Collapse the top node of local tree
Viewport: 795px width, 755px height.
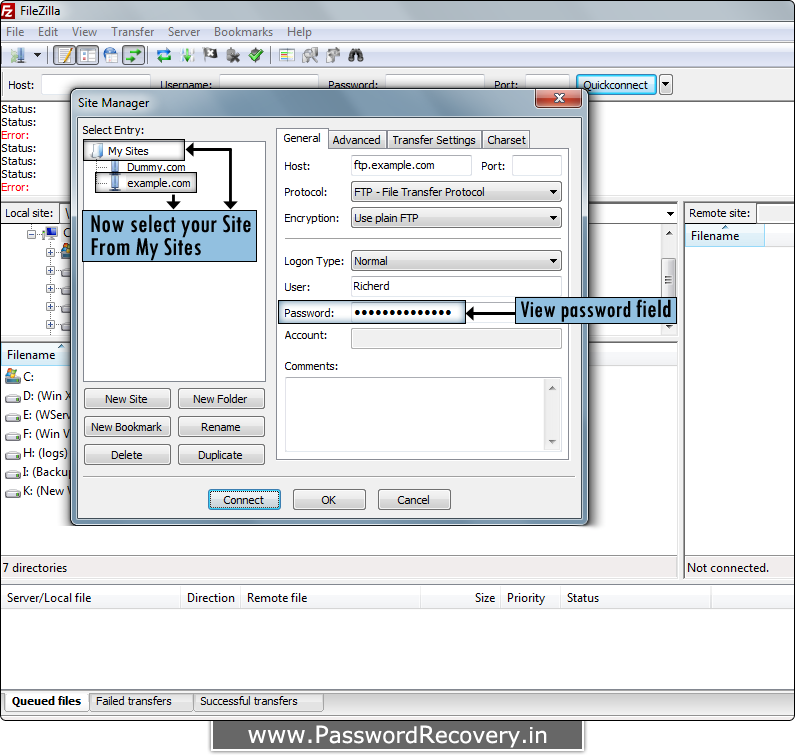[x=31, y=234]
